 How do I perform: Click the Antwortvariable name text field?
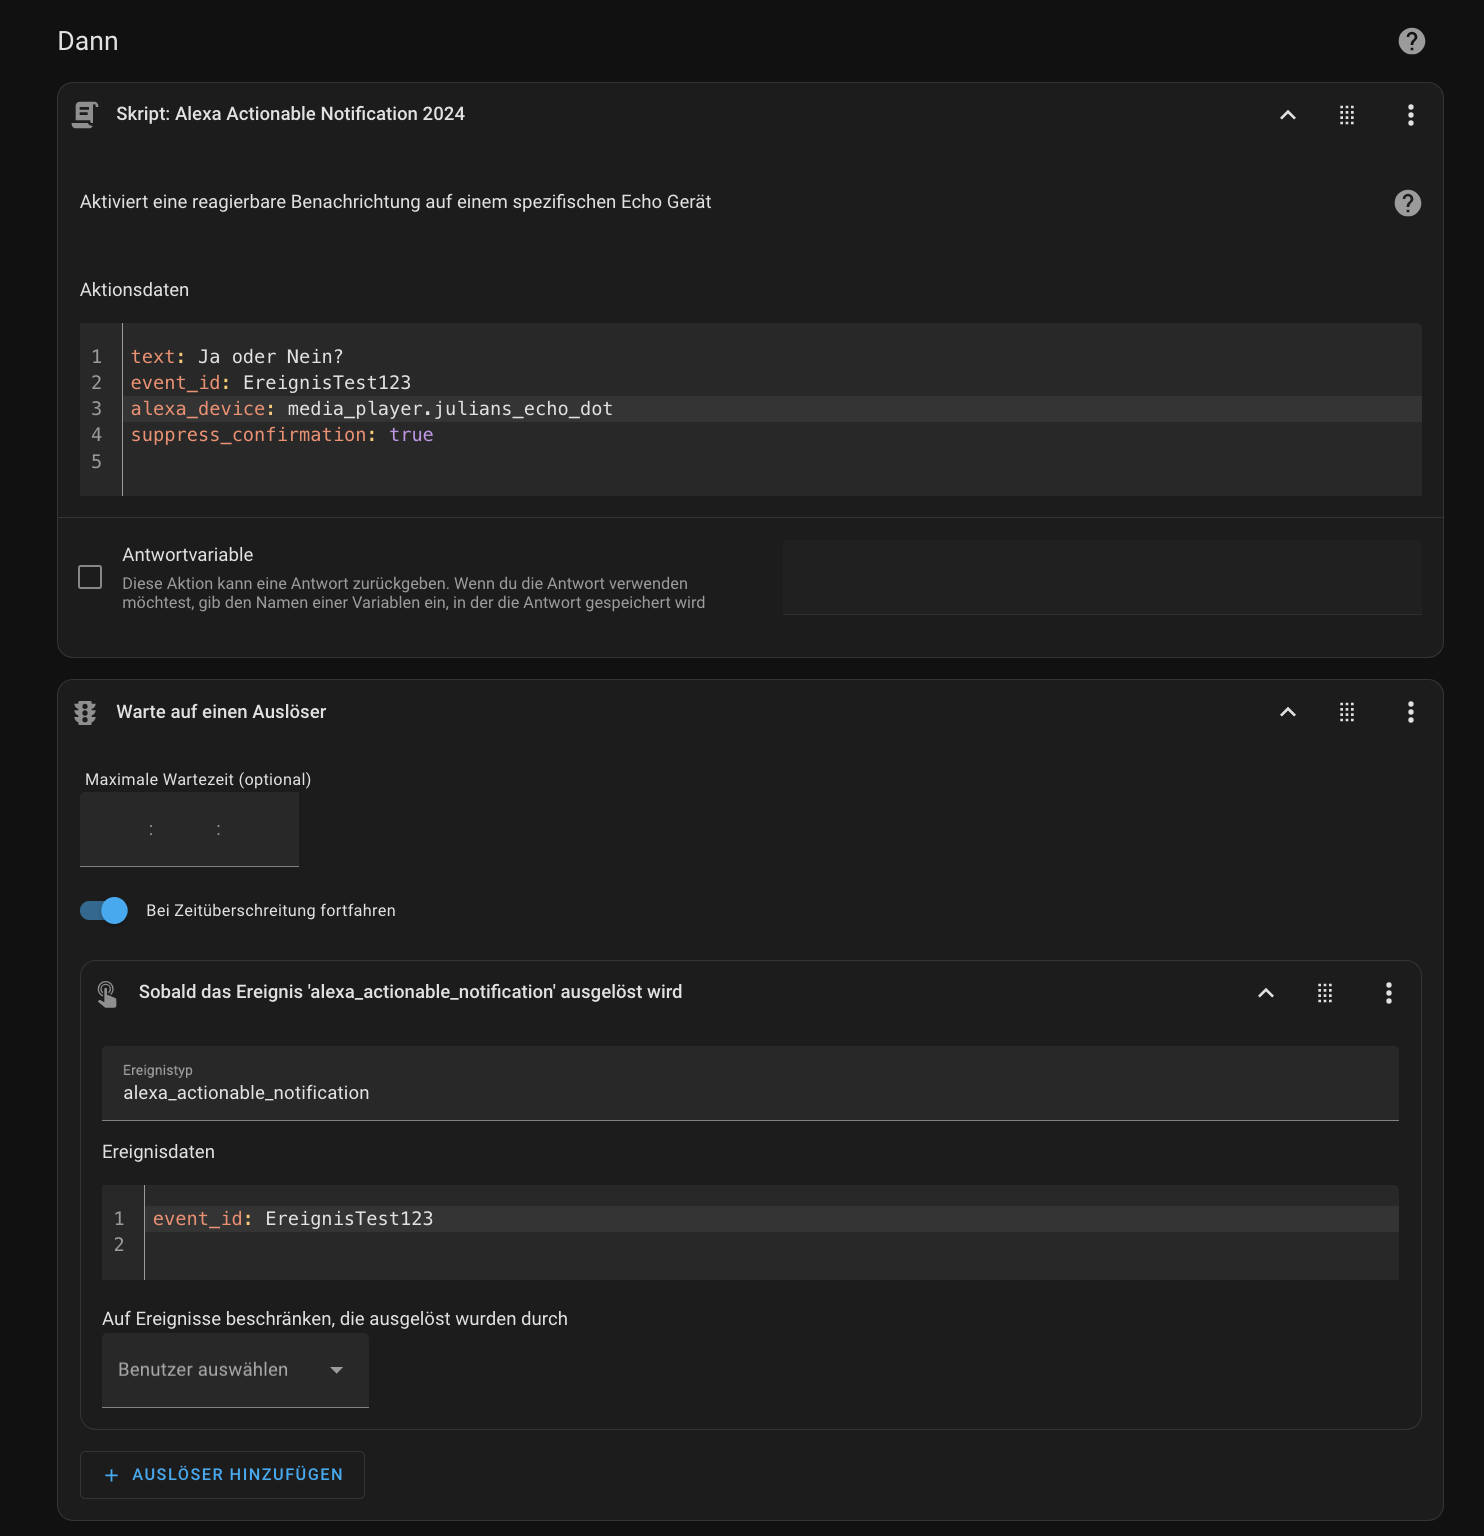coord(1102,578)
